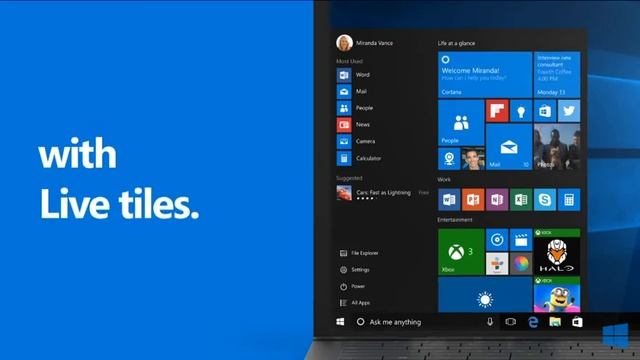Open News in the Most Used list

[x=353, y=124]
